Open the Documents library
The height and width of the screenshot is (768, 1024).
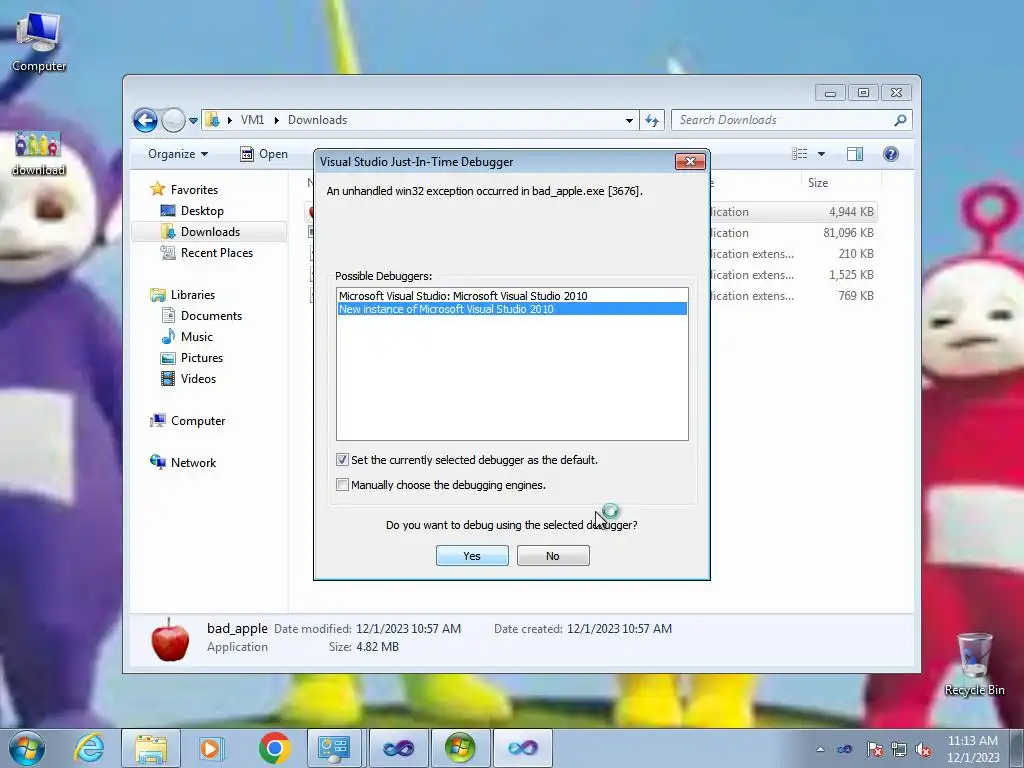click(x=211, y=315)
